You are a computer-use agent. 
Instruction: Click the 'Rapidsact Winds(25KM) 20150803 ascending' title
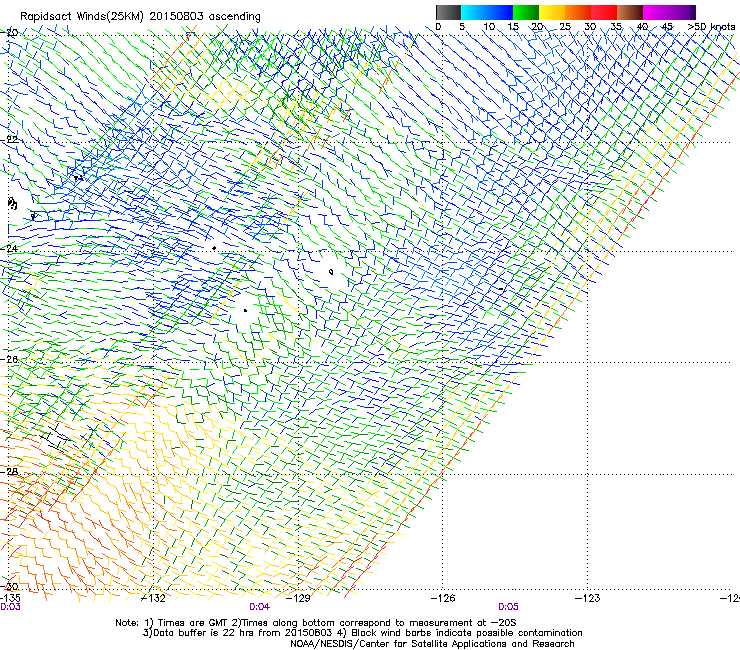point(140,17)
